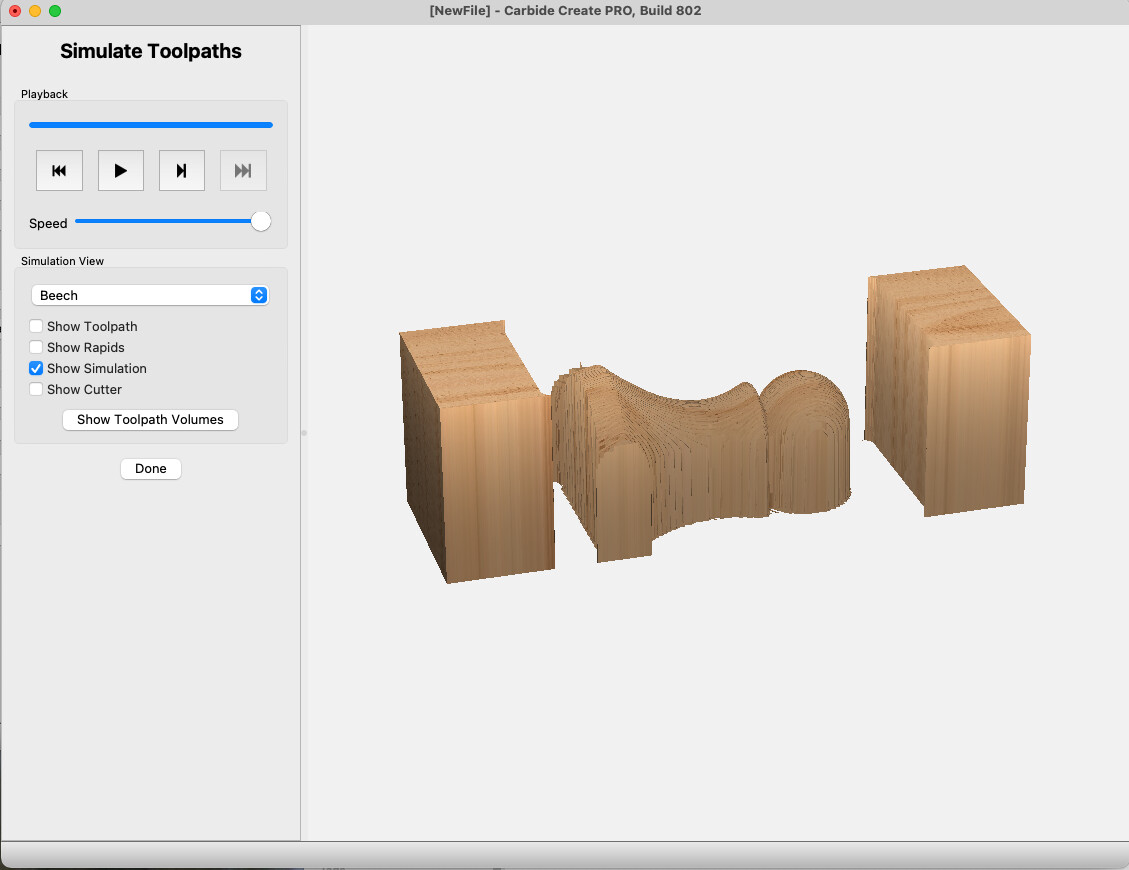The height and width of the screenshot is (870, 1129).
Task: Turn on the Show Cutter checkbox
Action: pyautogui.click(x=37, y=390)
